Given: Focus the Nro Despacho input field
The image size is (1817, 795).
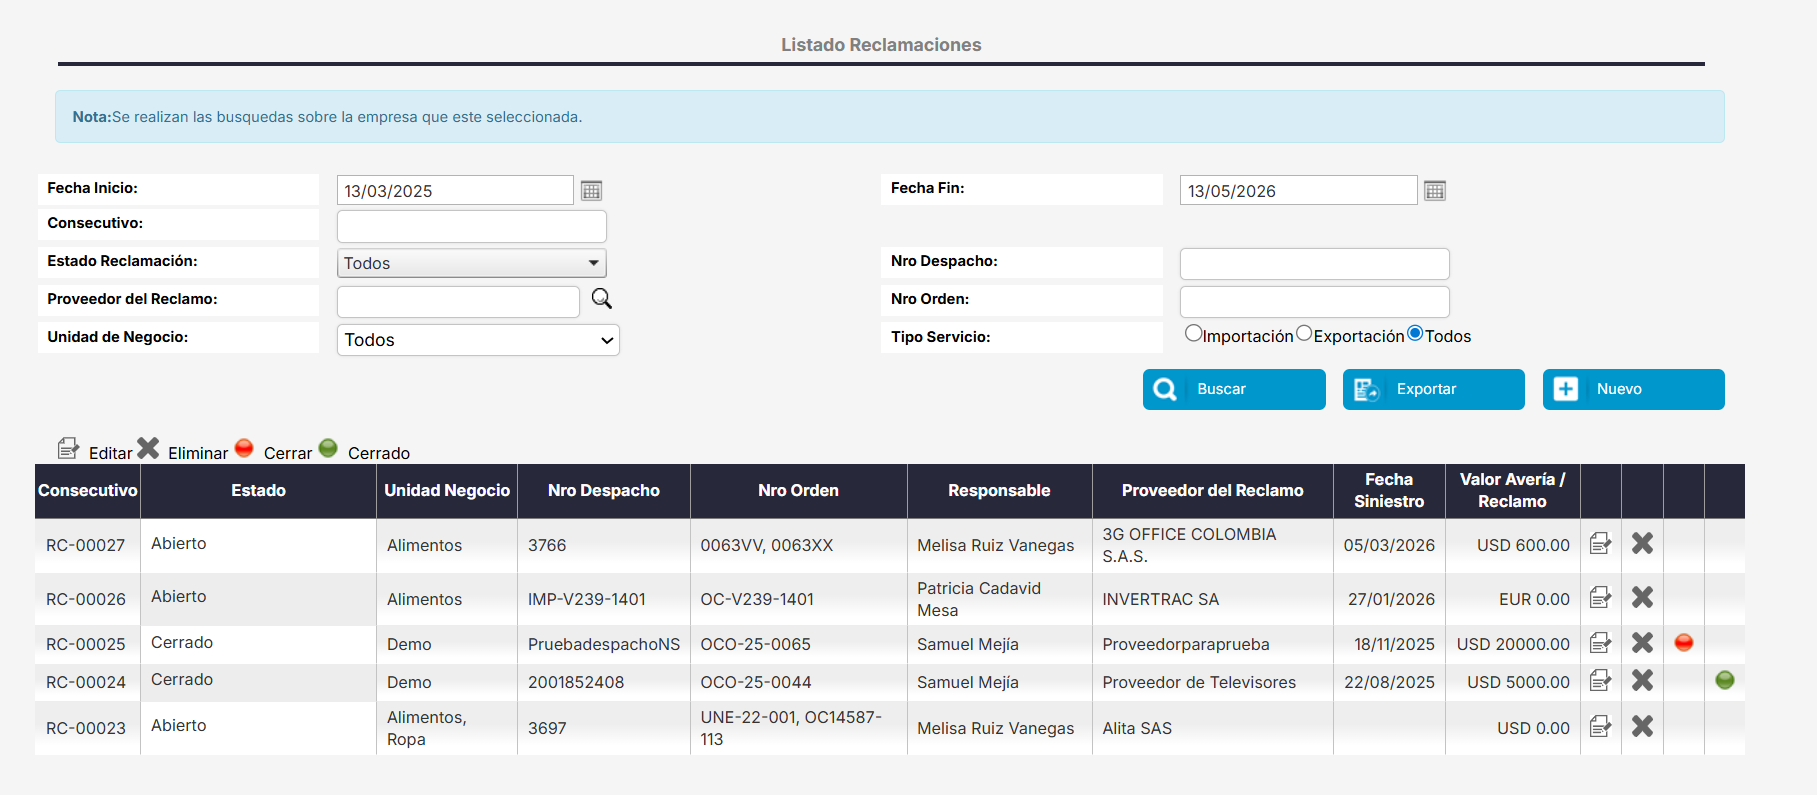Looking at the screenshot, I should 1314,264.
